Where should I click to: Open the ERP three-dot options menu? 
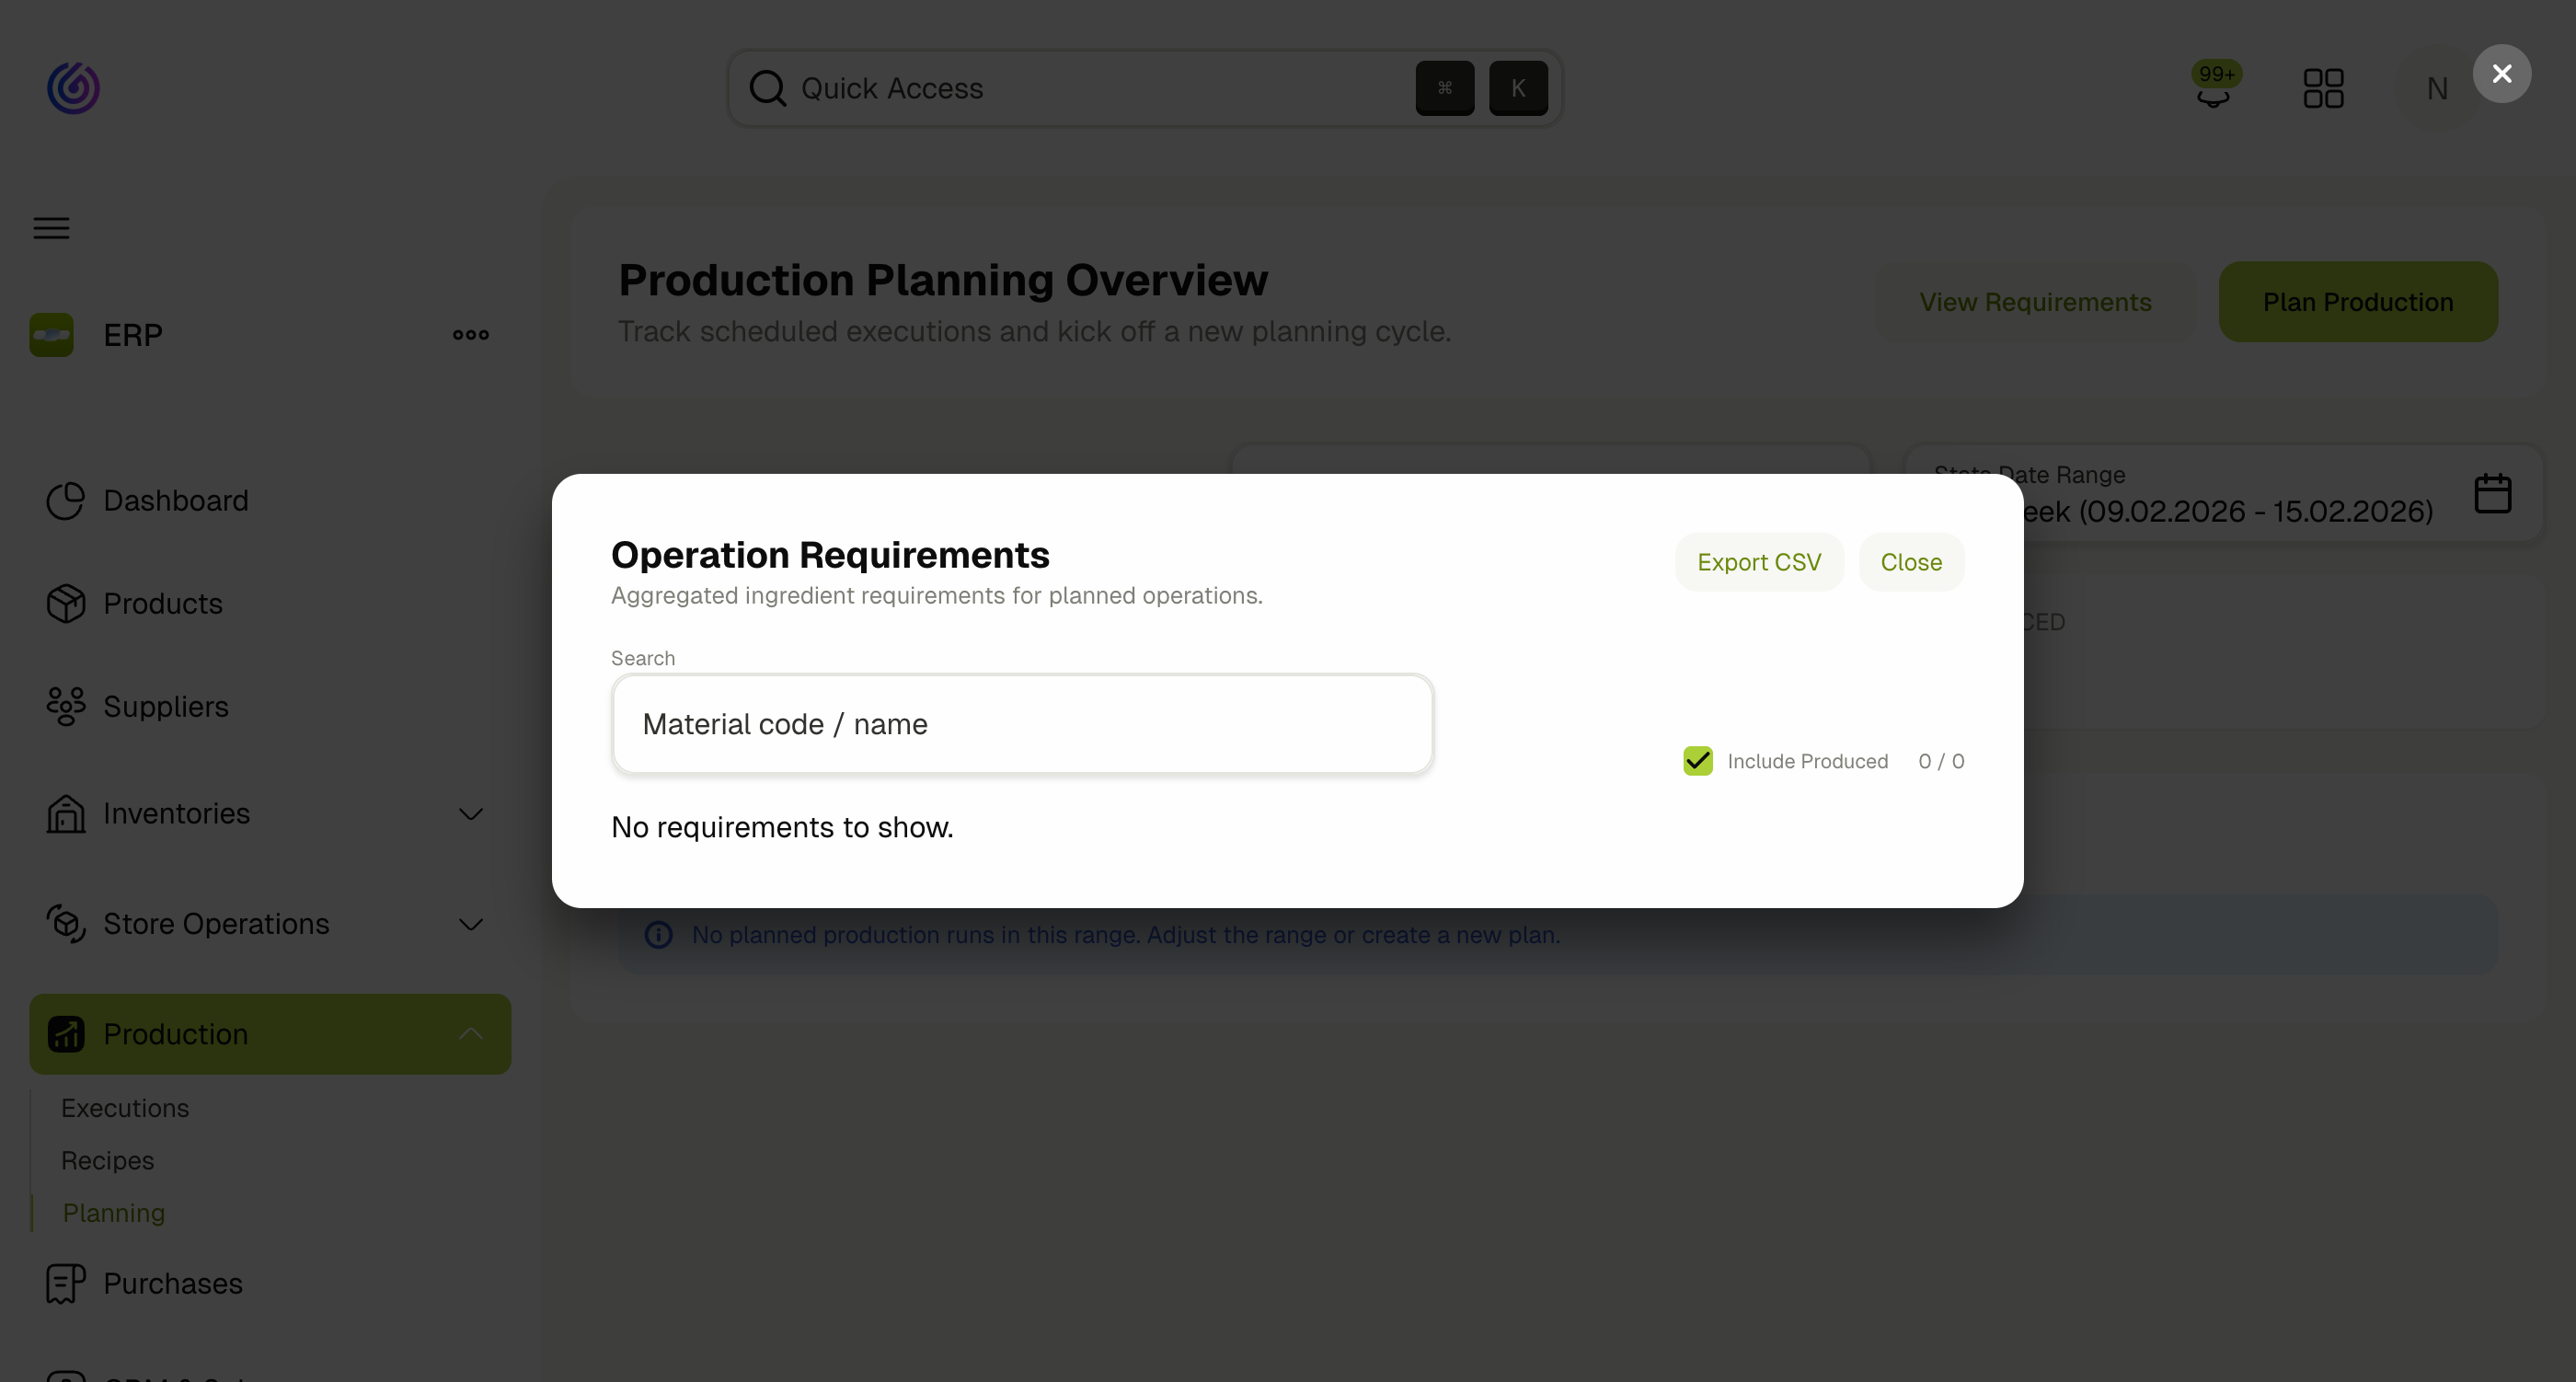click(469, 334)
